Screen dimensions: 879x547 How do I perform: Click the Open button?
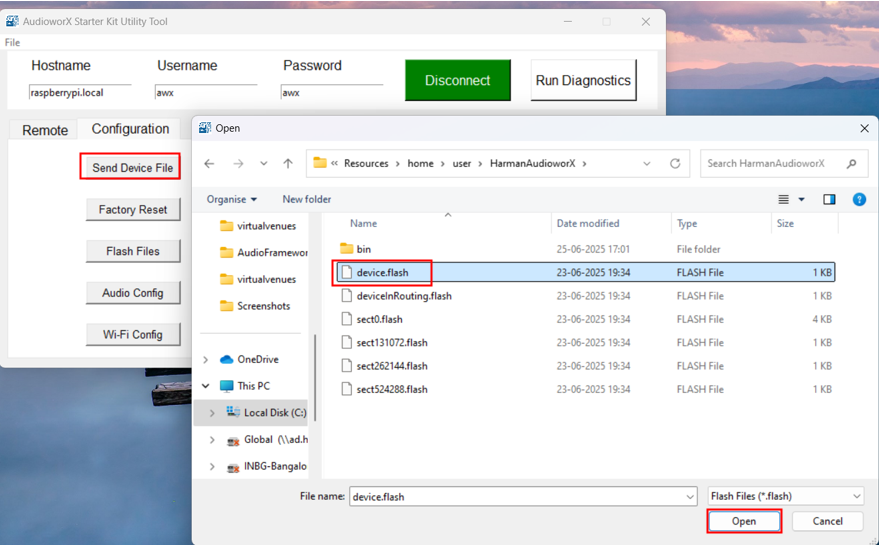click(x=744, y=521)
